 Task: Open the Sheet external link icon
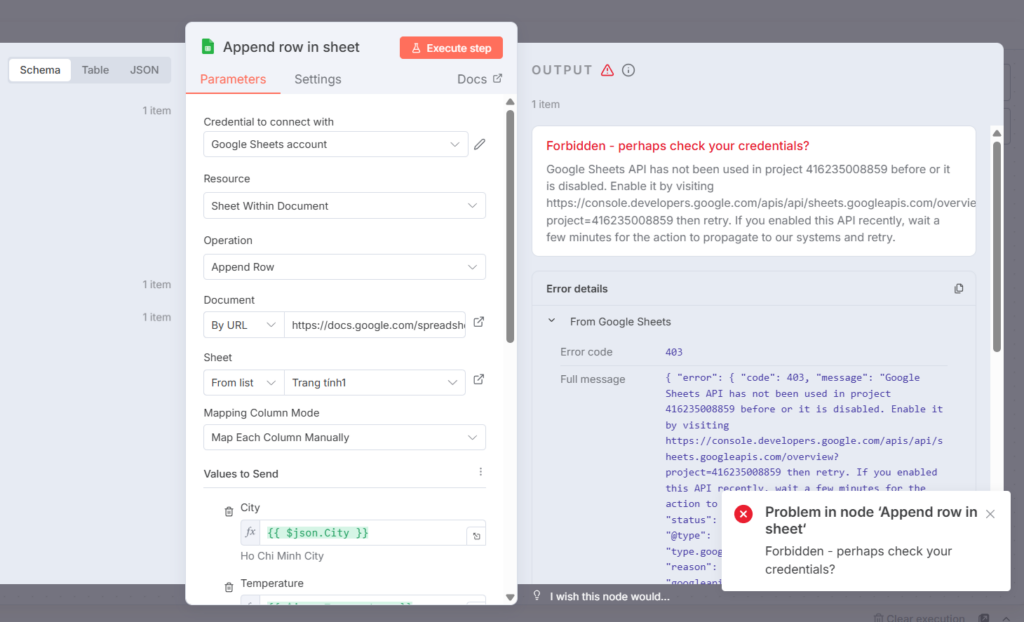[x=479, y=380]
